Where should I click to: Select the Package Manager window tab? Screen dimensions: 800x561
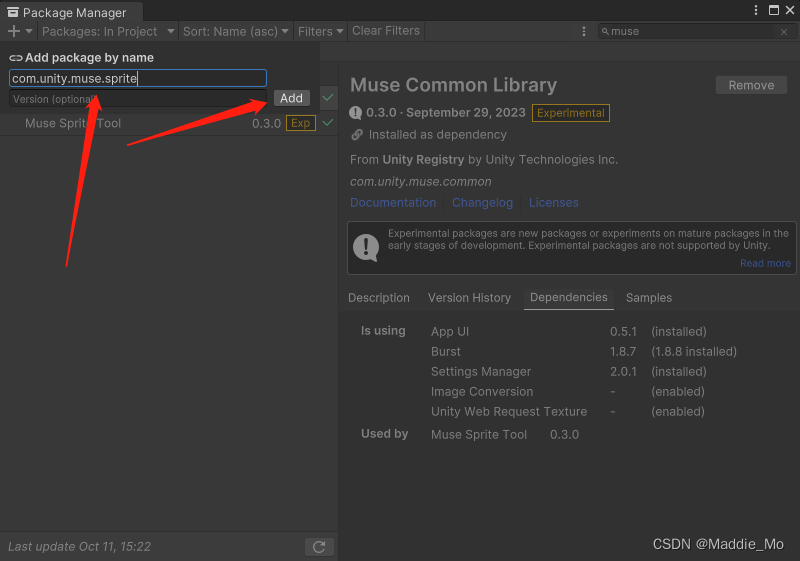(x=69, y=12)
